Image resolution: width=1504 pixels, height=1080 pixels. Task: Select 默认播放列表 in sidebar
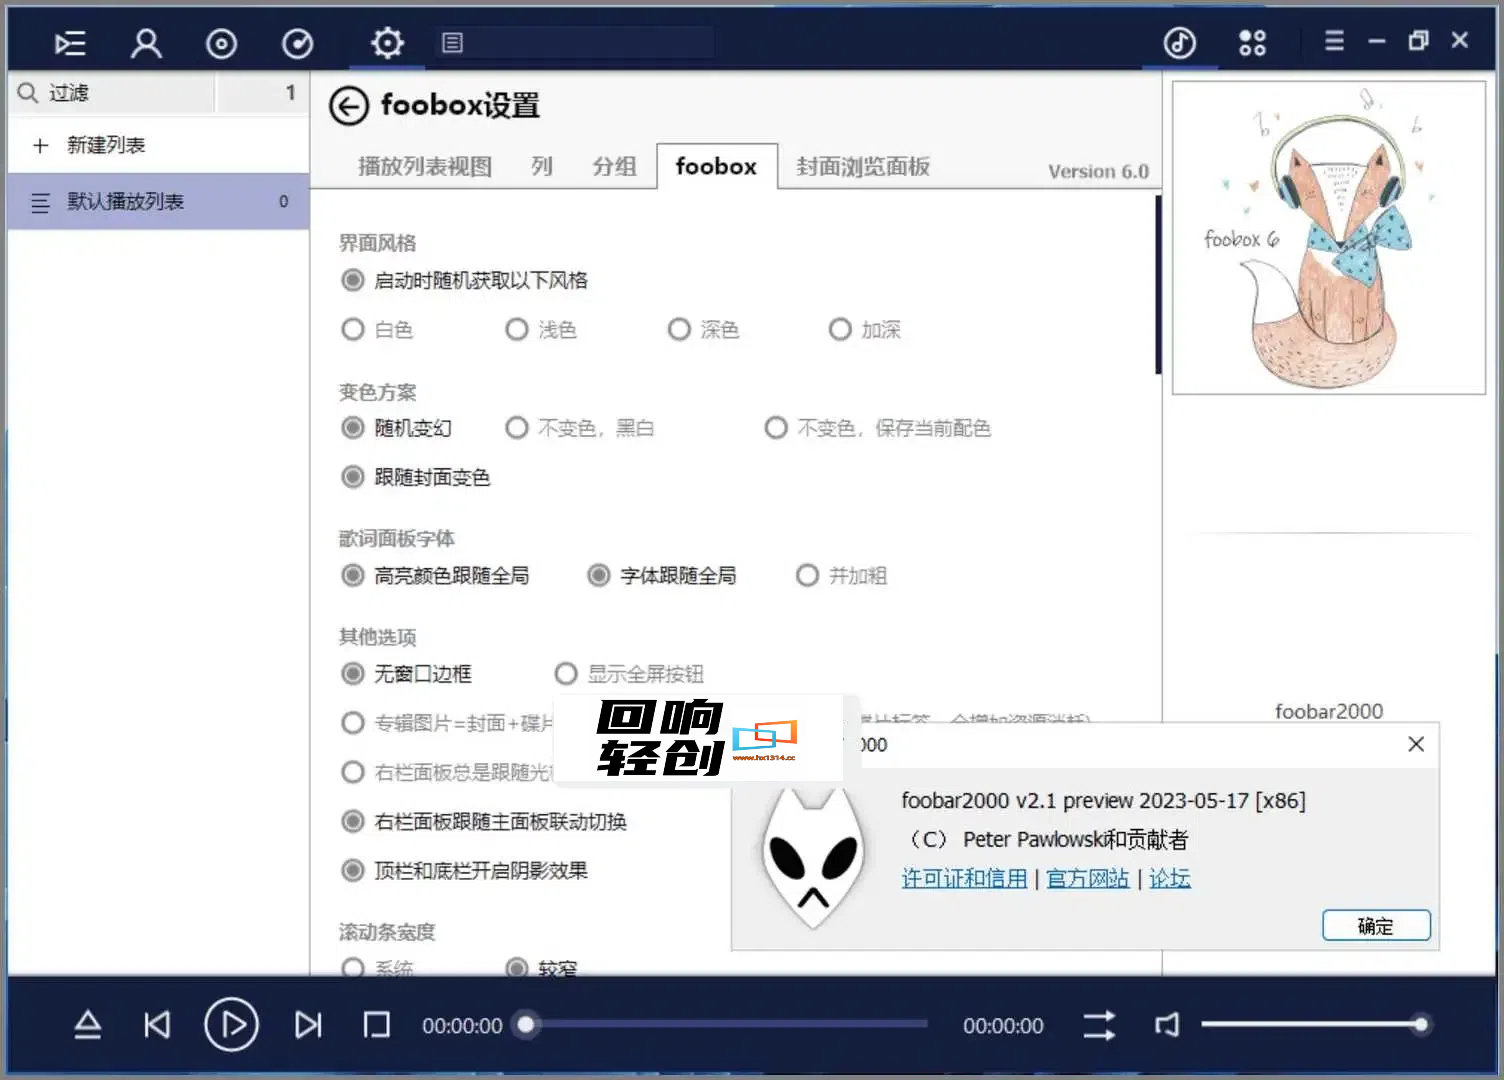158,201
